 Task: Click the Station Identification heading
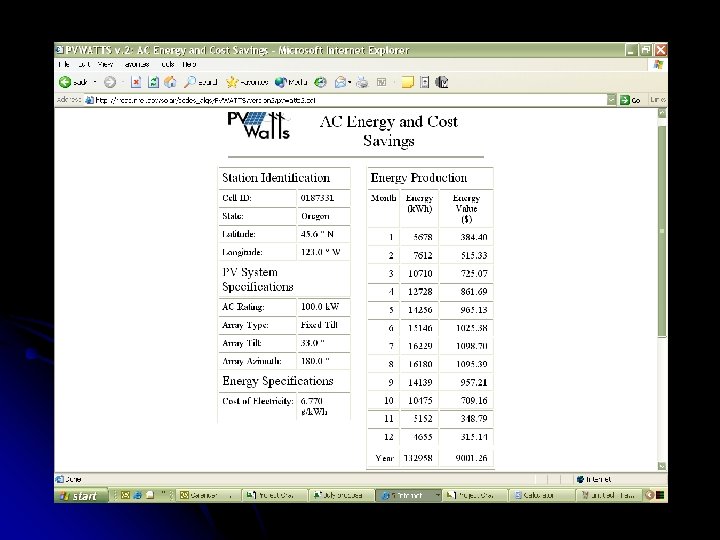click(276, 178)
